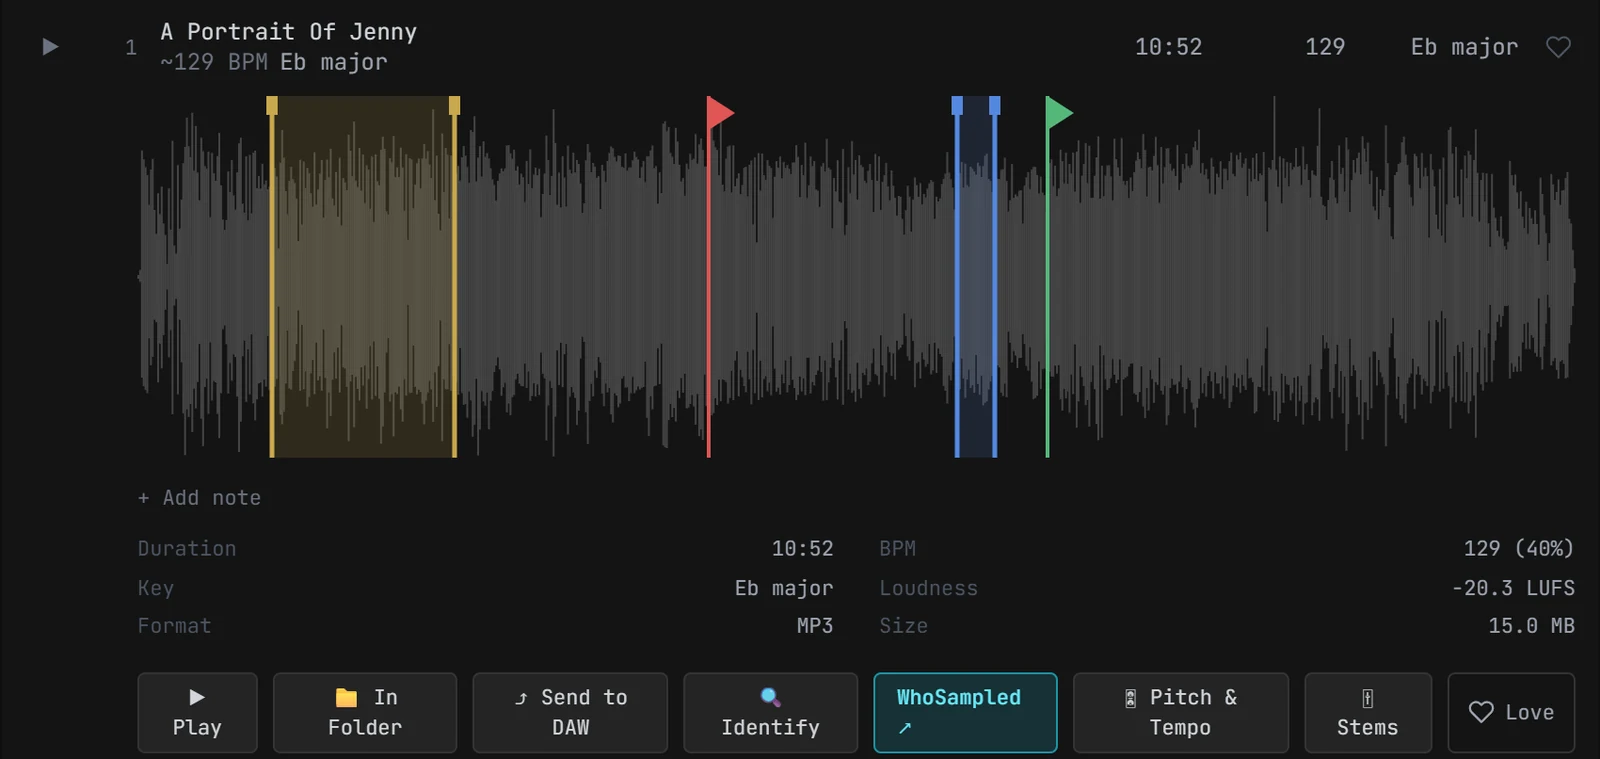Click the green flag marker on waveform
1600x759 pixels.
[1059, 112]
